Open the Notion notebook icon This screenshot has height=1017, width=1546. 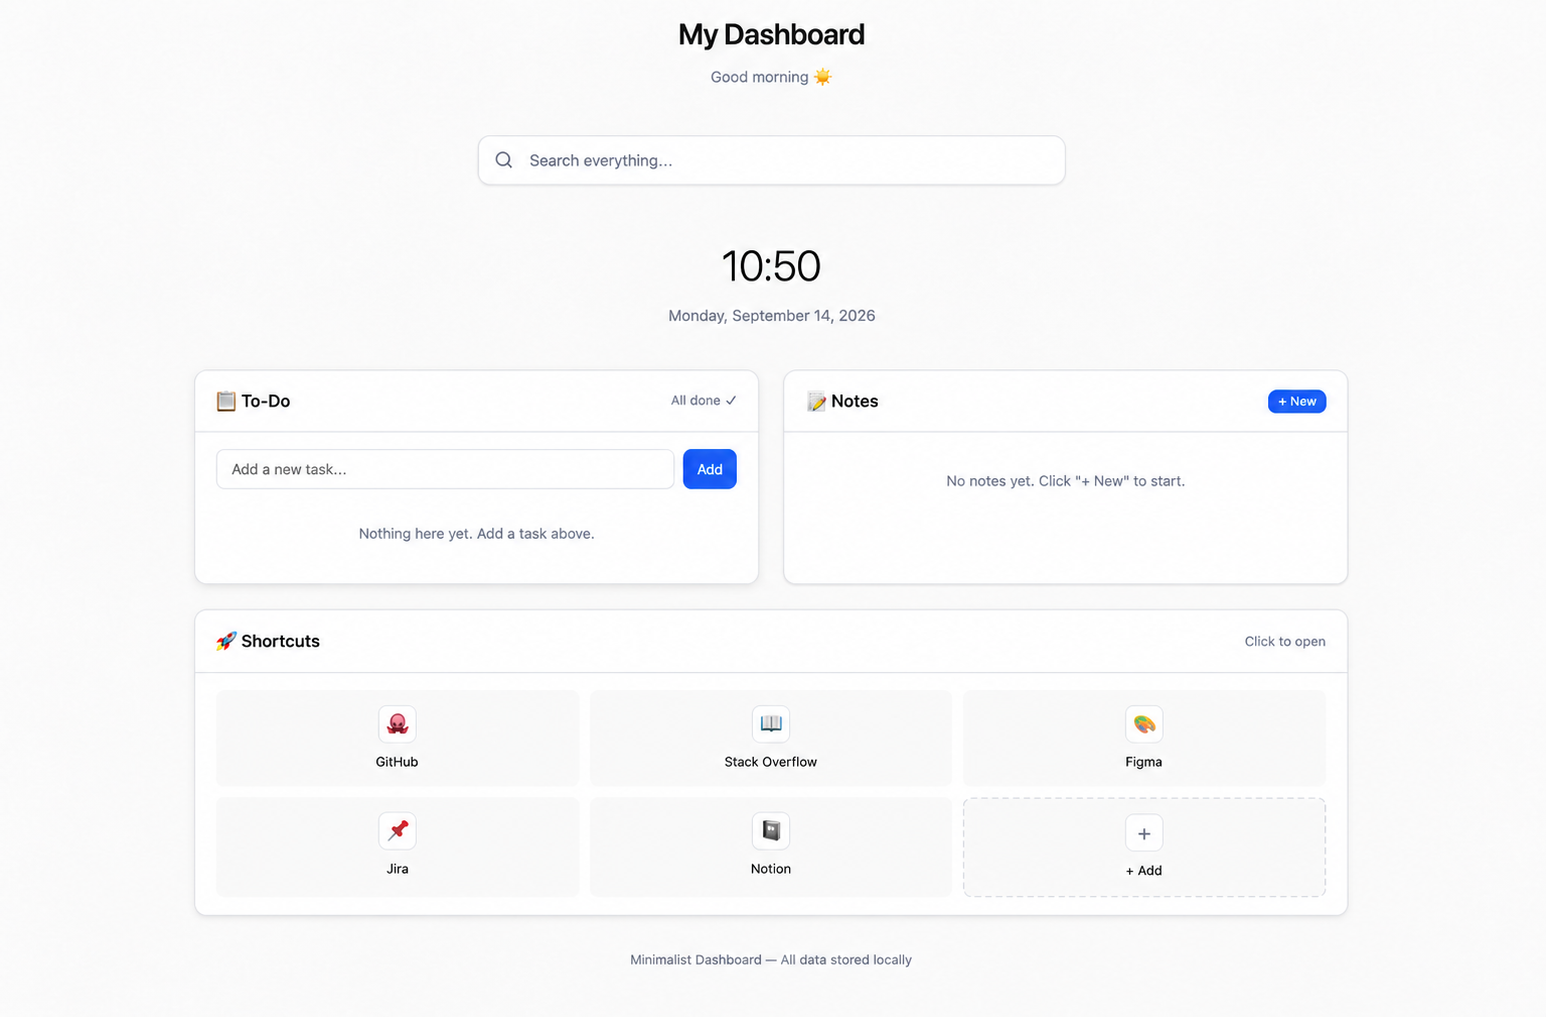point(771,831)
